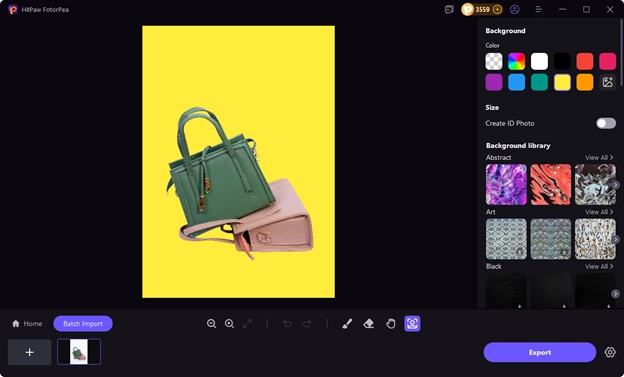
Task: Show next Art backgrounds with arrow
Action: pos(615,239)
